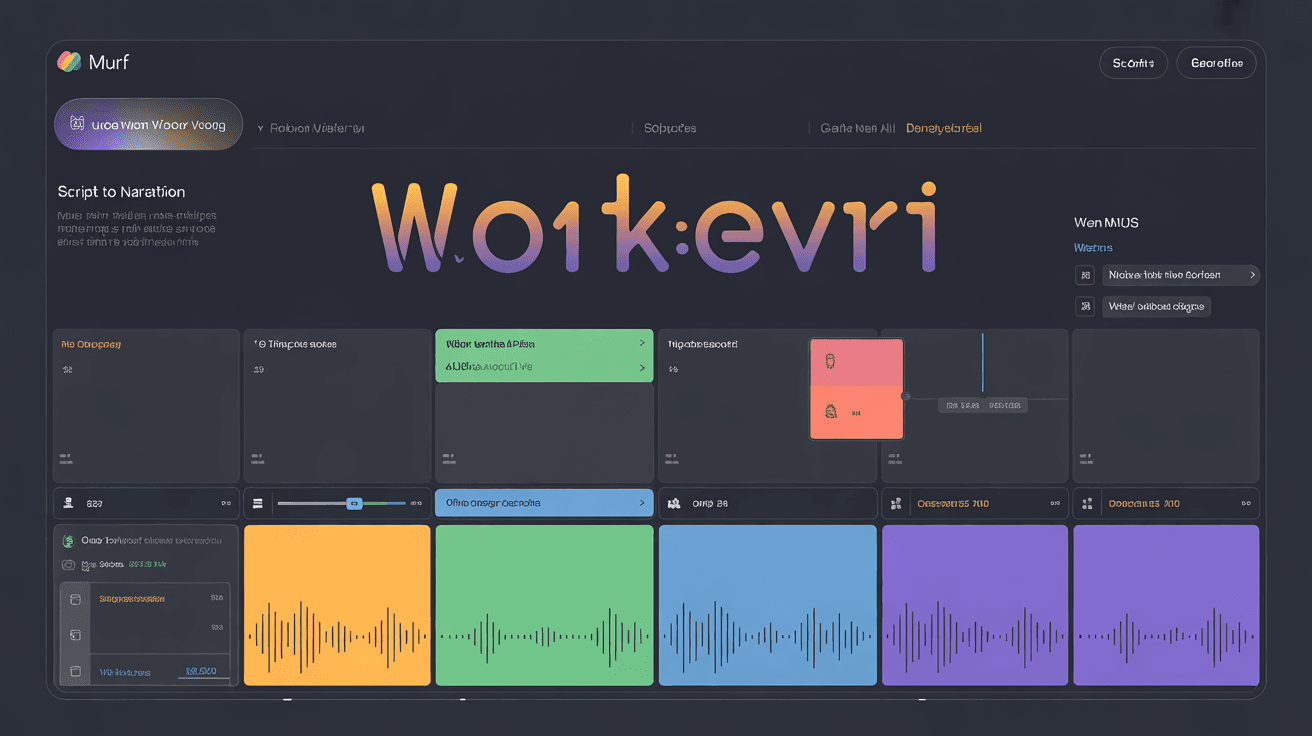Click the blue handle on the horizontal slider
The width and height of the screenshot is (1312, 736).
pyautogui.click(x=353, y=503)
